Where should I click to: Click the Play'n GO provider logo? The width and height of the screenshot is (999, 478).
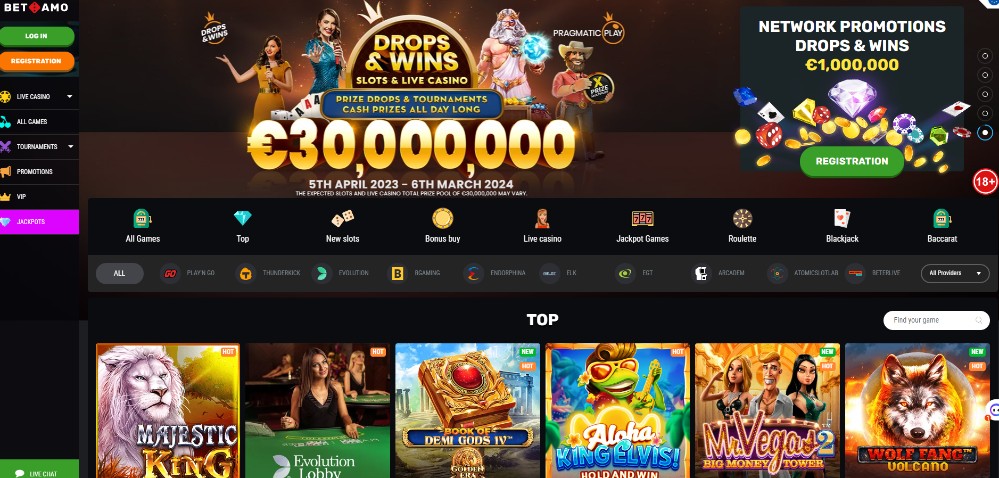click(170, 273)
